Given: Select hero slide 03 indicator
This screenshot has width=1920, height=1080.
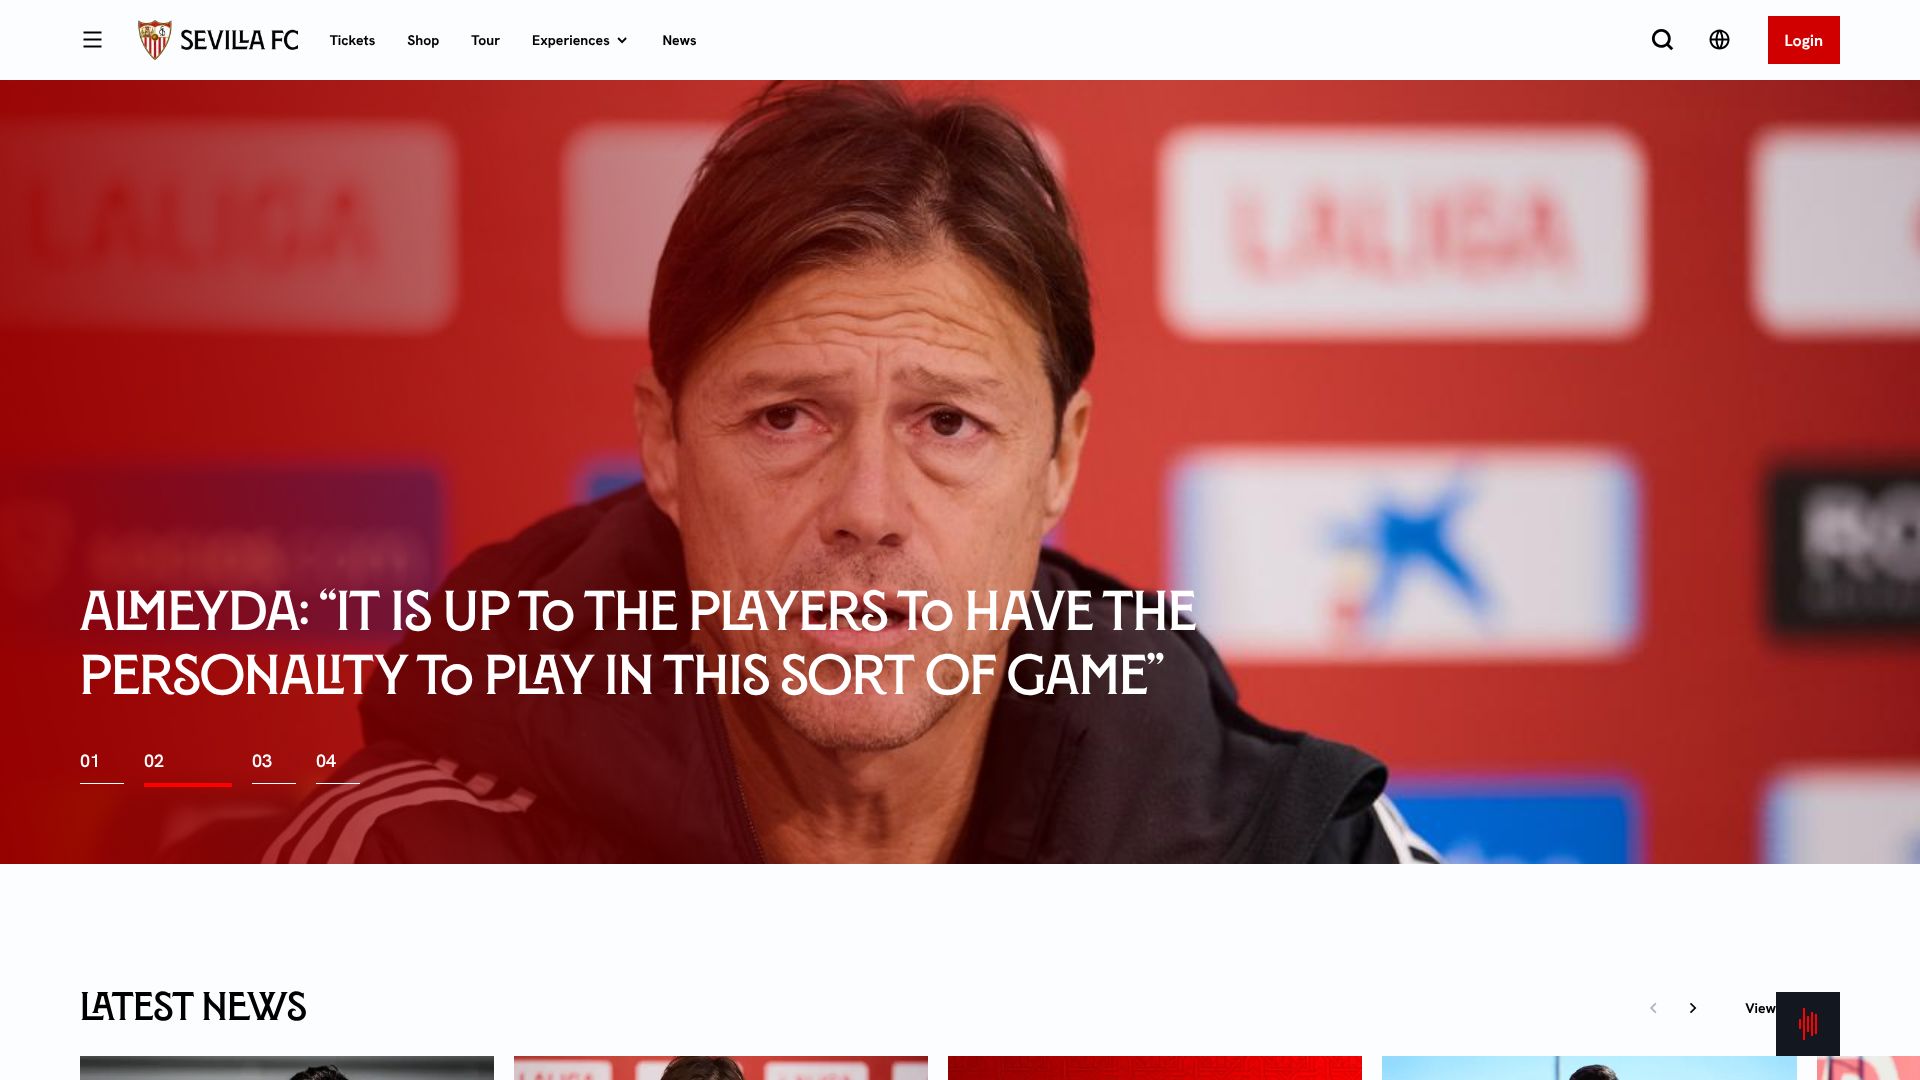Looking at the screenshot, I should click(273, 767).
